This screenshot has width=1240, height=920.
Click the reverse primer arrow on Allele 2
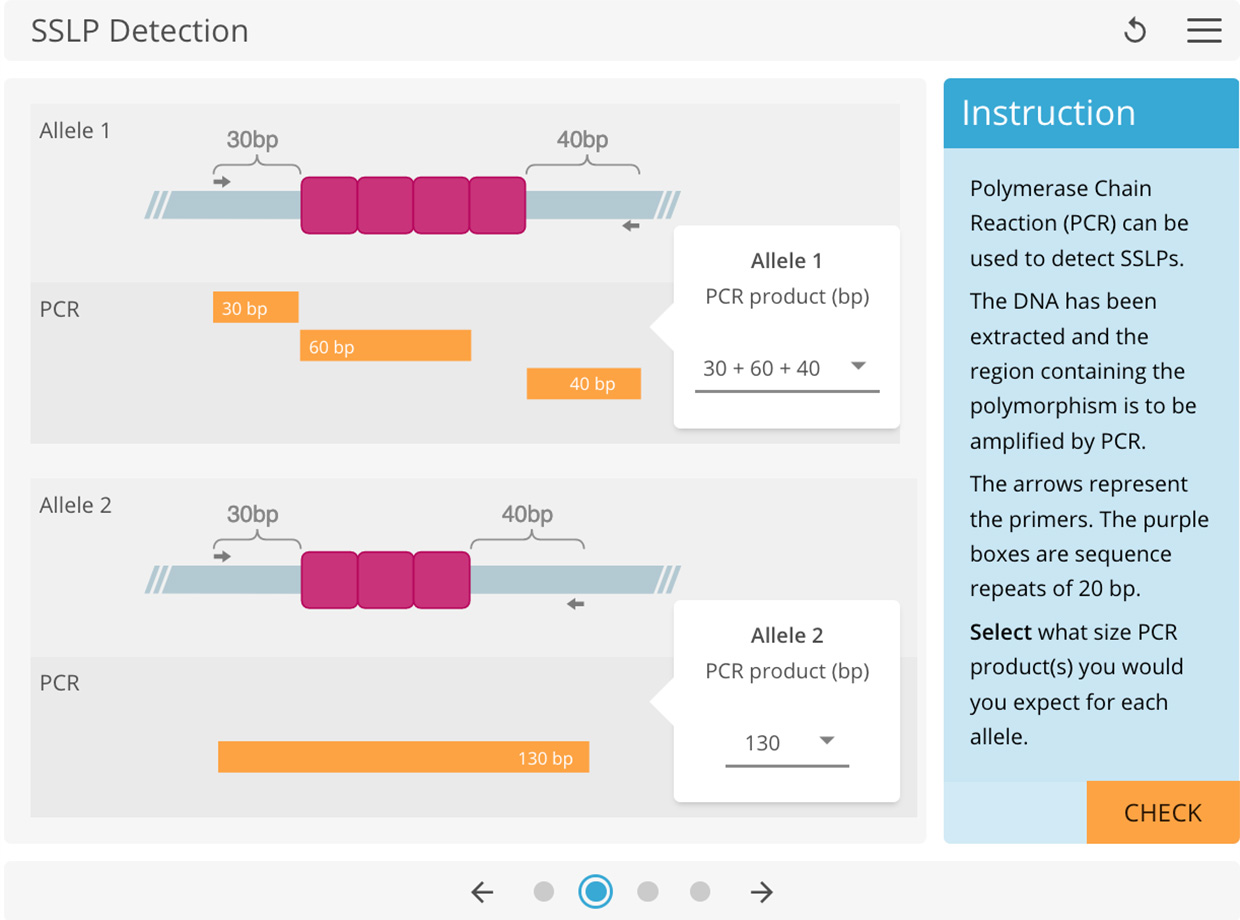point(576,603)
